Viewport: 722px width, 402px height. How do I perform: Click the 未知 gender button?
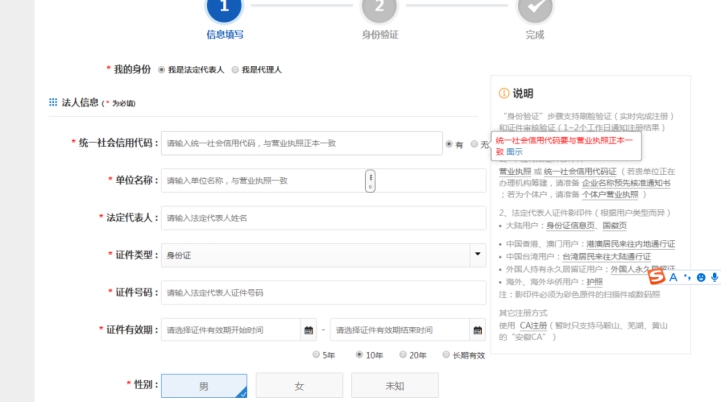(394, 385)
